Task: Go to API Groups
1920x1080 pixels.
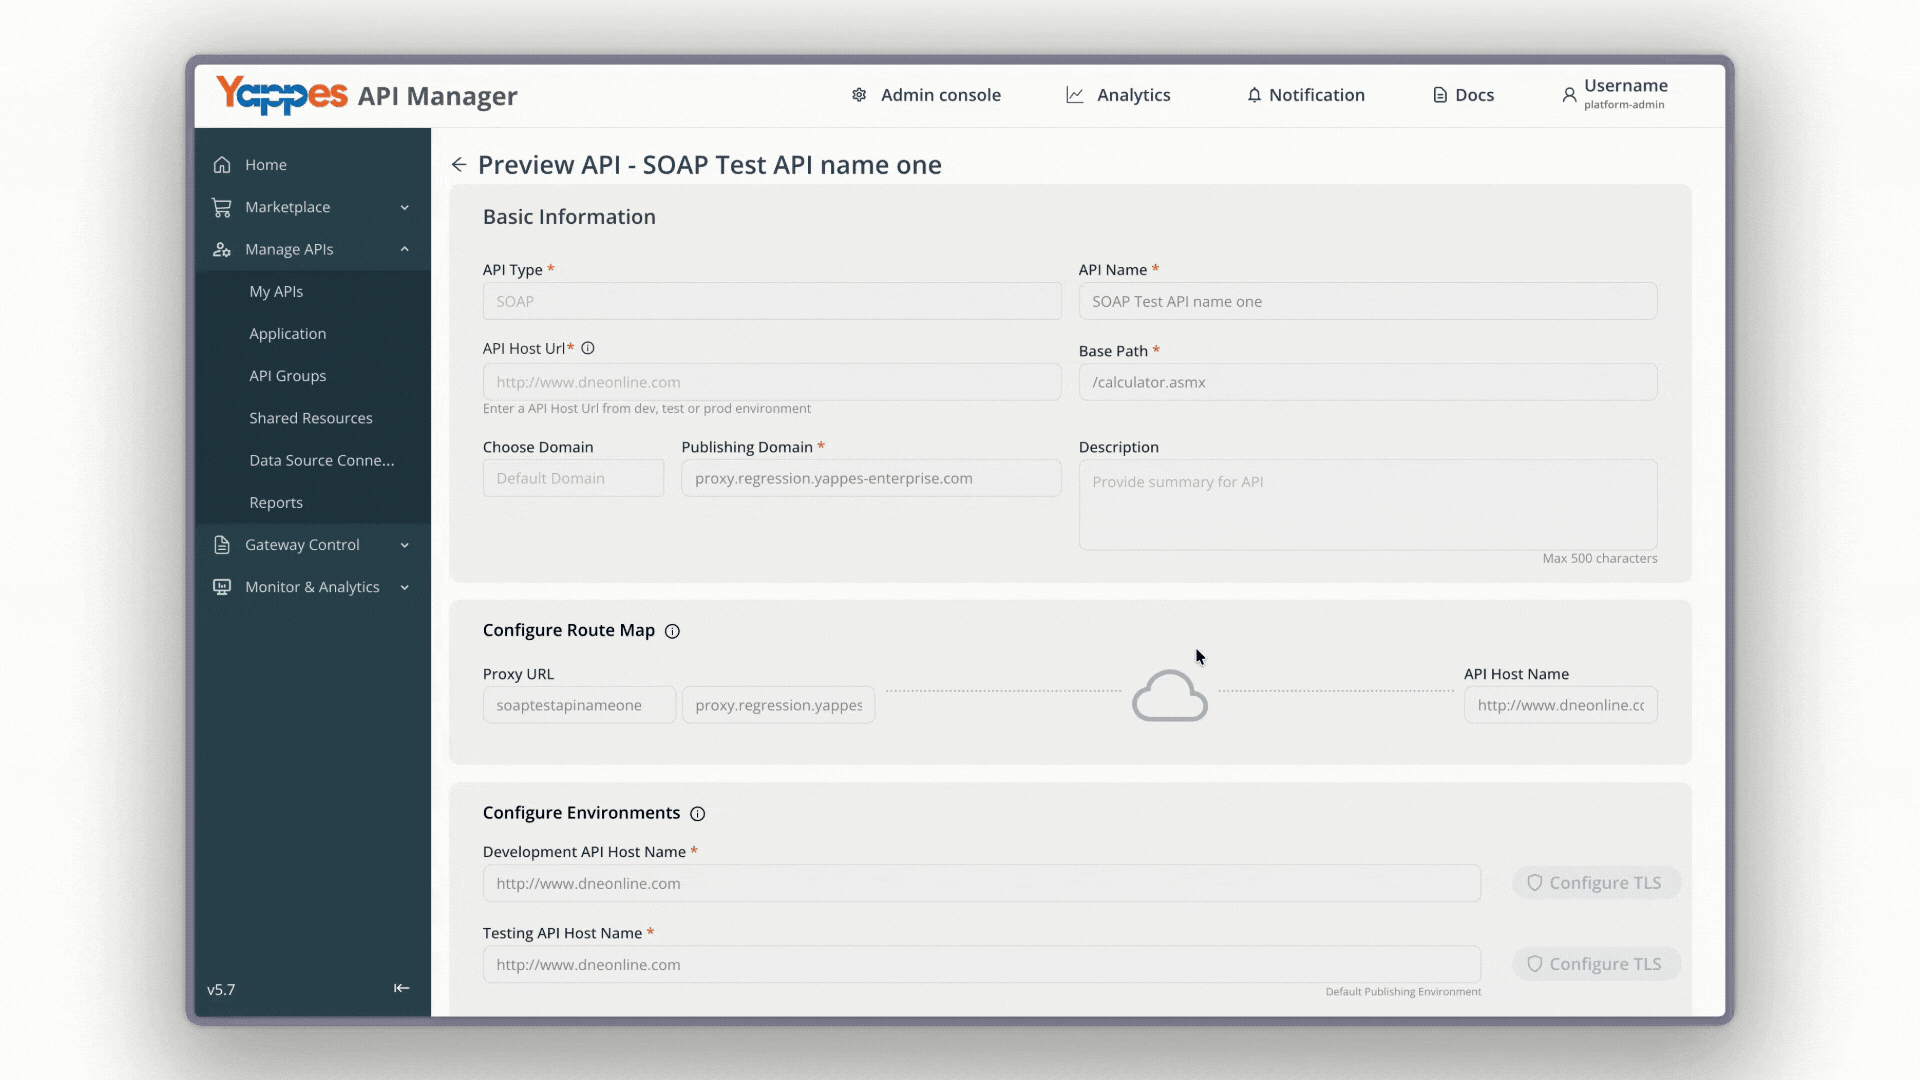Action: 288,376
